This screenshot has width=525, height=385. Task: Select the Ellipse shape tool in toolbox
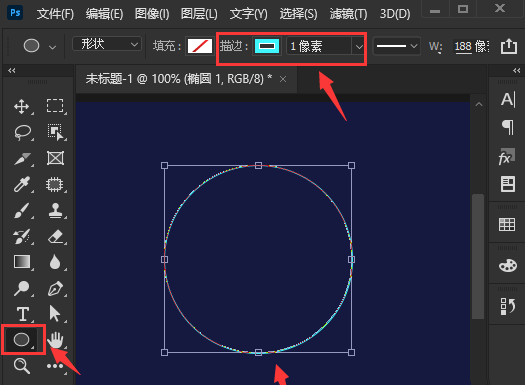tap(21, 340)
